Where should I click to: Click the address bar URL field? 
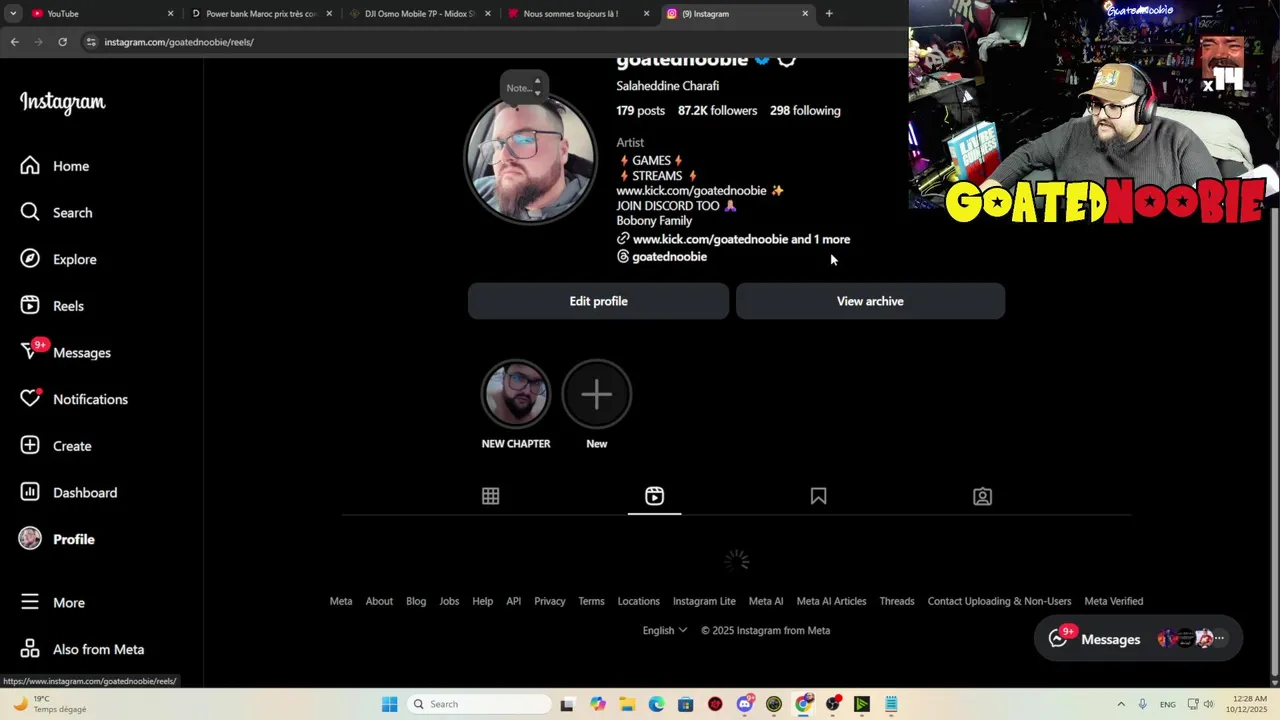click(490, 42)
